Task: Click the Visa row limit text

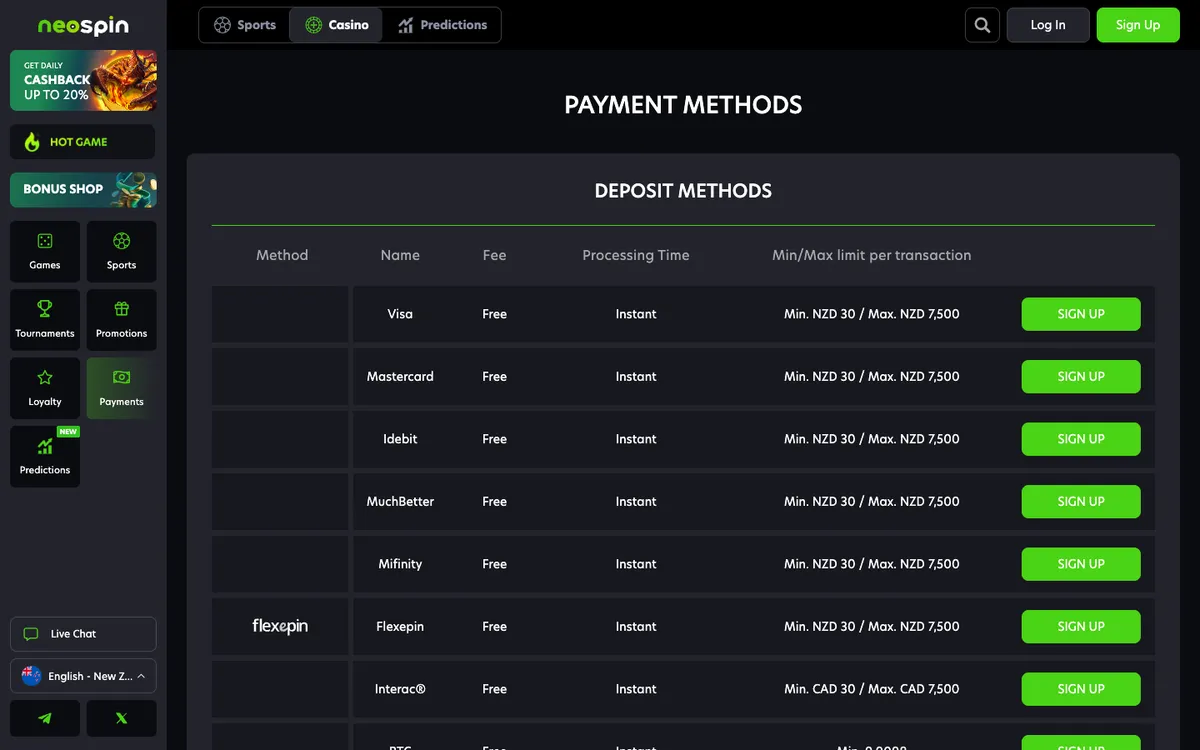Action: (x=871, y=314)
